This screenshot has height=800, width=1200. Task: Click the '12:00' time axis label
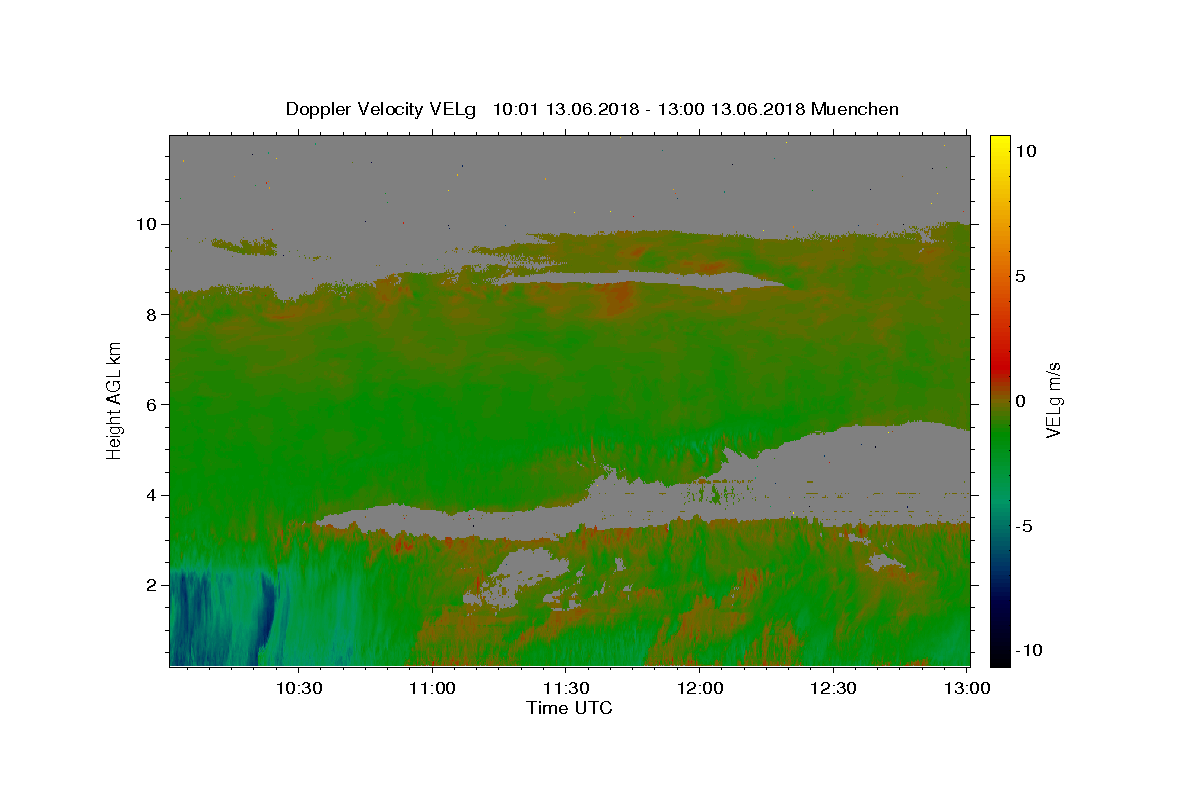pos(700,688)
